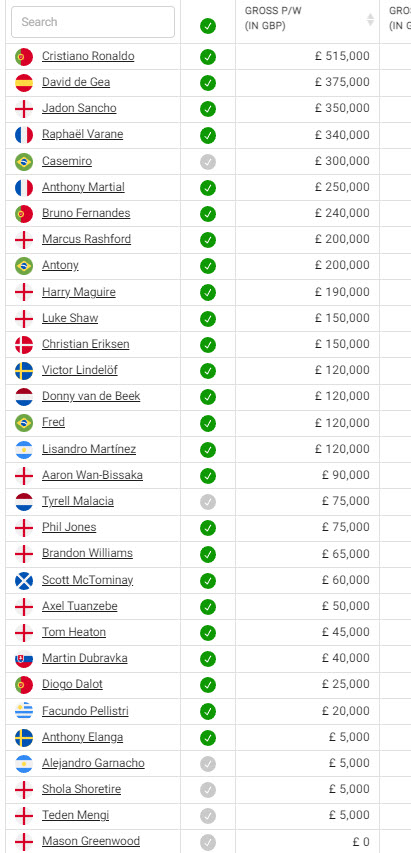The image size is (411, 853).
Task: Click the Netherlands flag next to Donny van de Beek
Action: (x=24, y=397)
